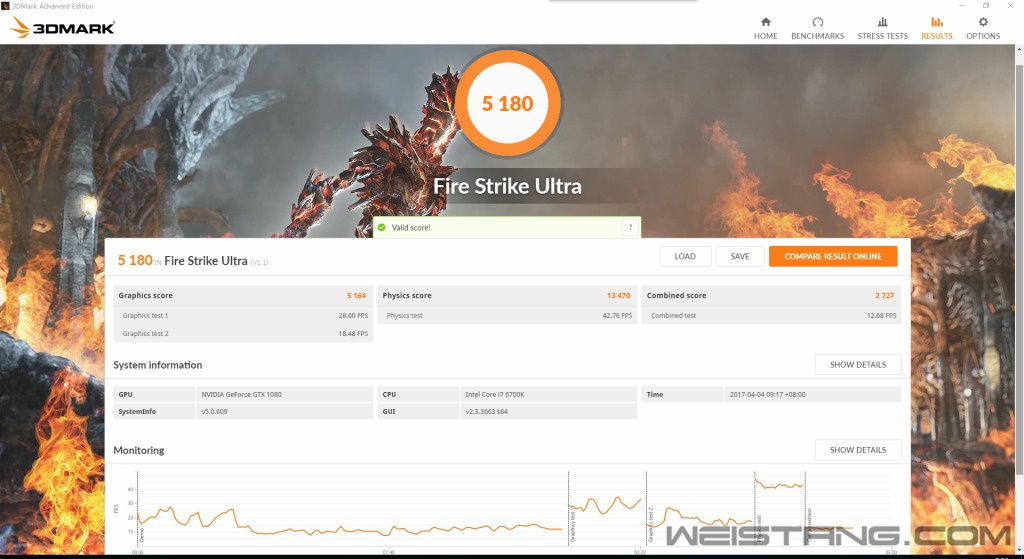
Task: Click the Monitoring heading
Action: pos(138,451)
